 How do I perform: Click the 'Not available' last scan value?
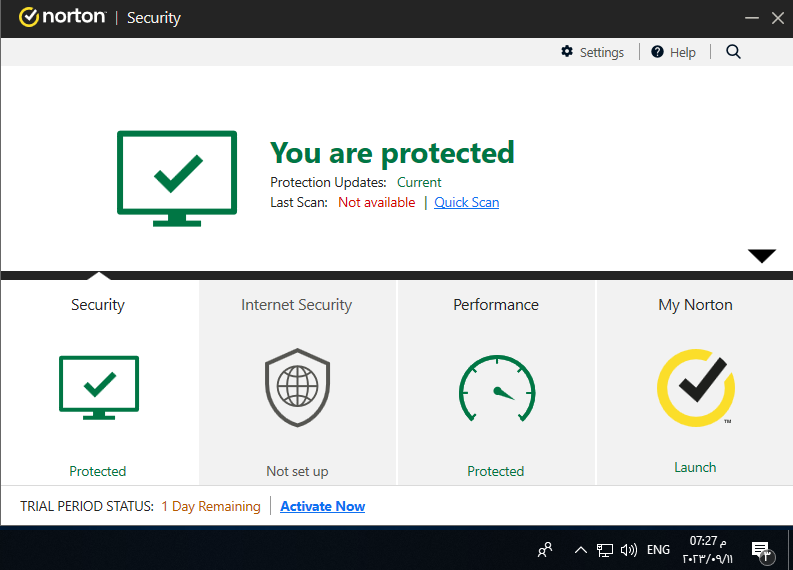(376, 202)
